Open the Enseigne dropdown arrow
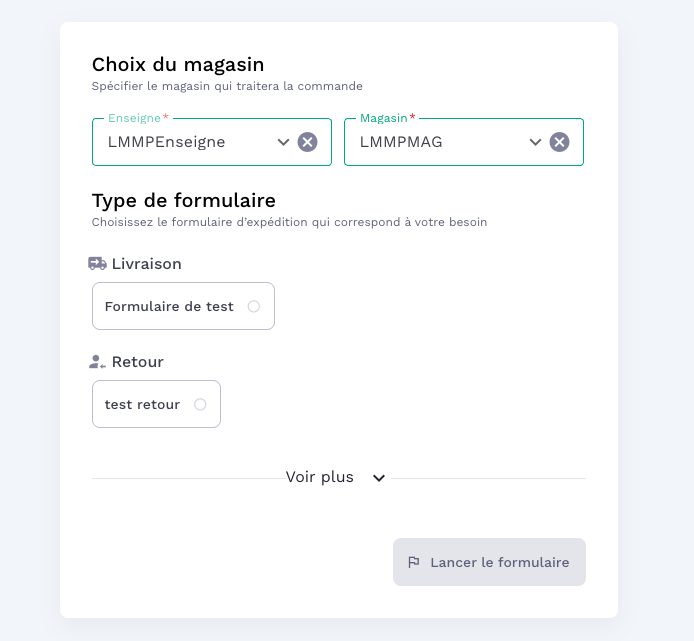Image resolution: width=694 pixels, height=641 pixels. click(283, 142)
